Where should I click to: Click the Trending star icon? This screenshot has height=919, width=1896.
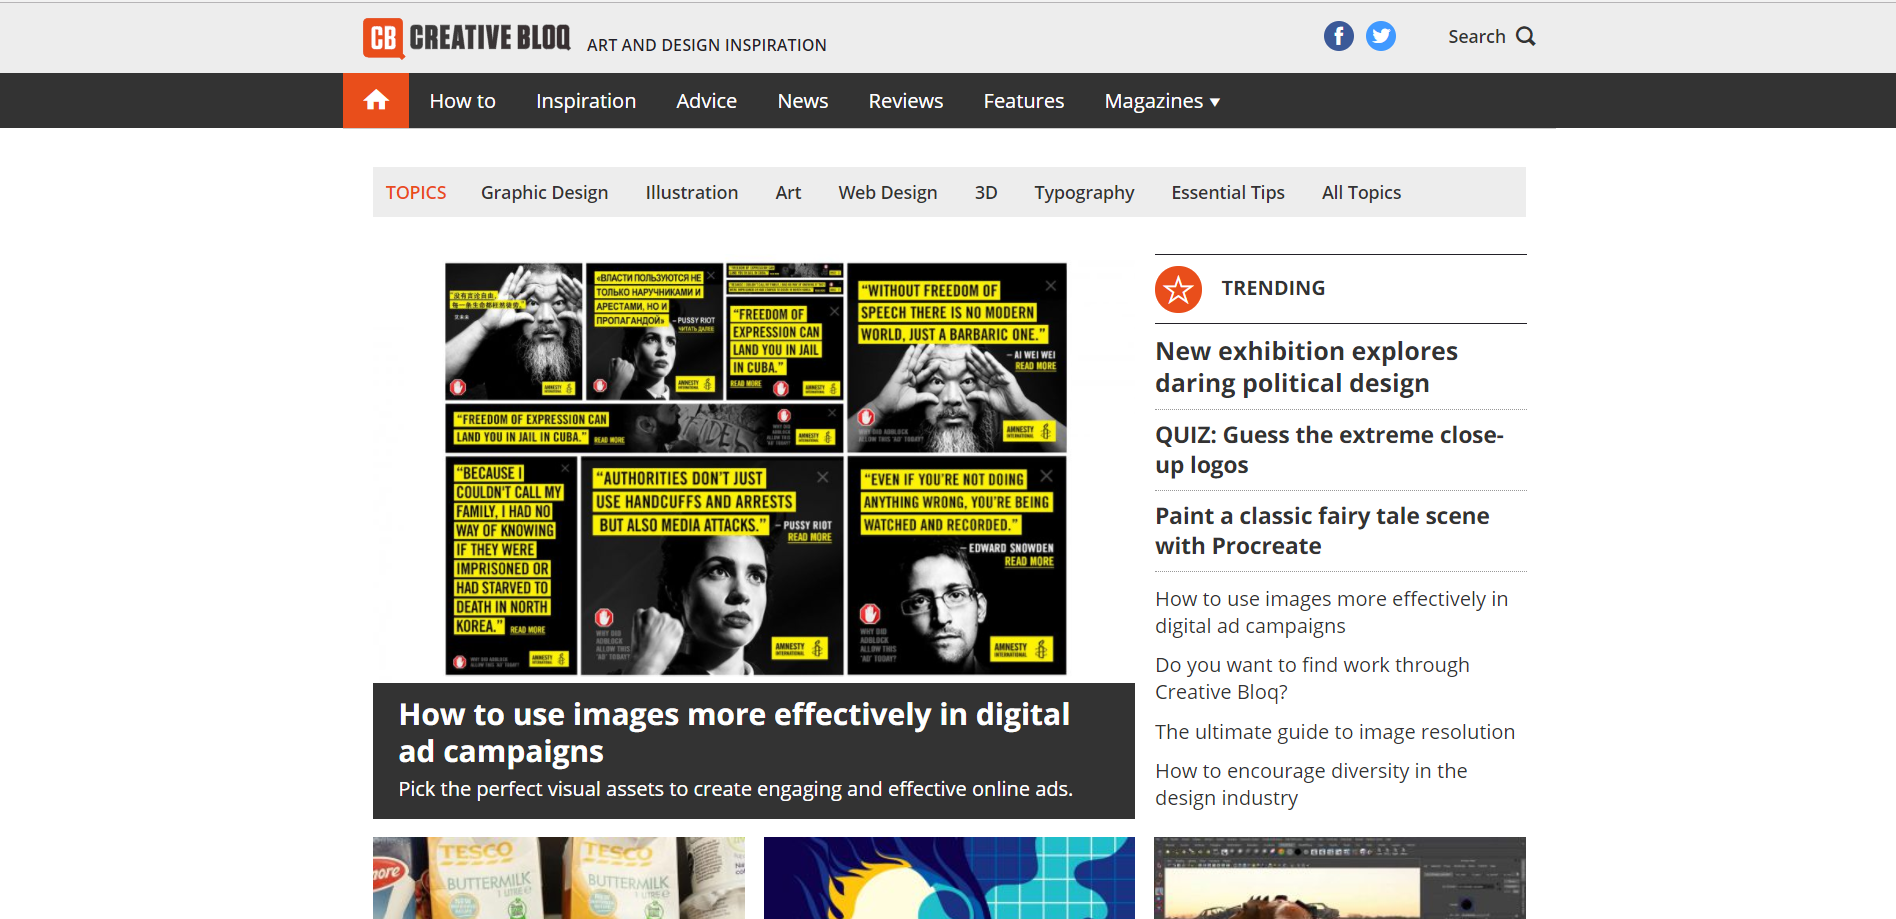tap(1178, 289)
